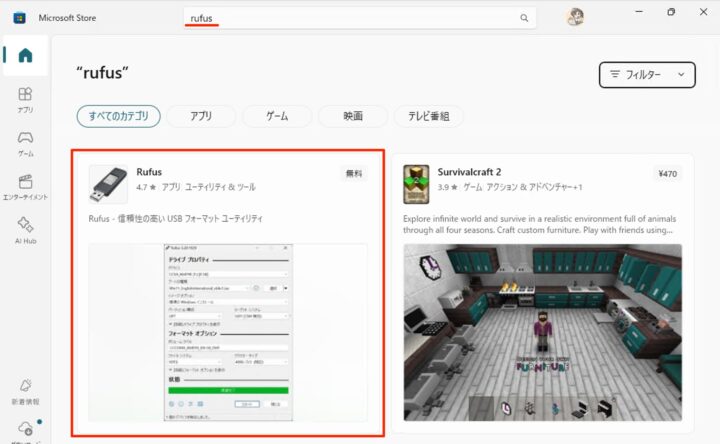Click the Survivalcraft 2 app icon
This screenshot has height=444, width=720.
(x=416, y=184)
